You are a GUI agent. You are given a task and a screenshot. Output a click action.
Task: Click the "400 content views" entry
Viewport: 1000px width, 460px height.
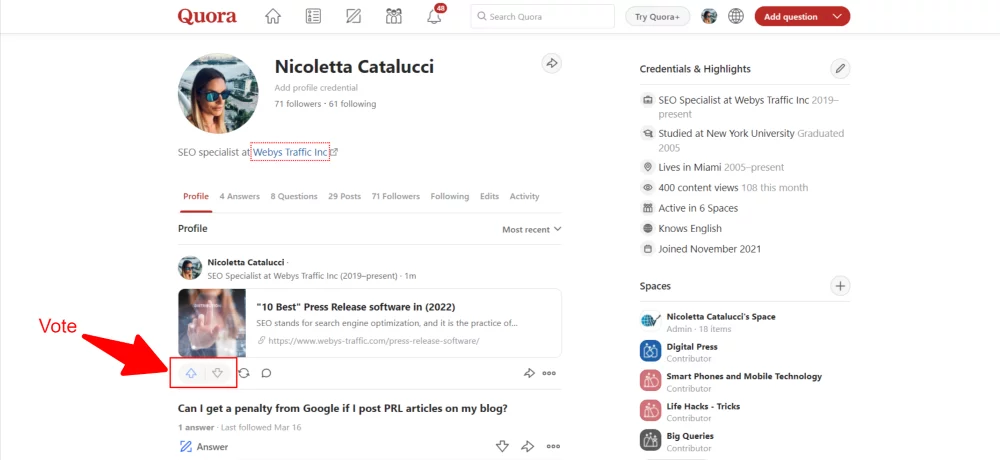point(698,188)
